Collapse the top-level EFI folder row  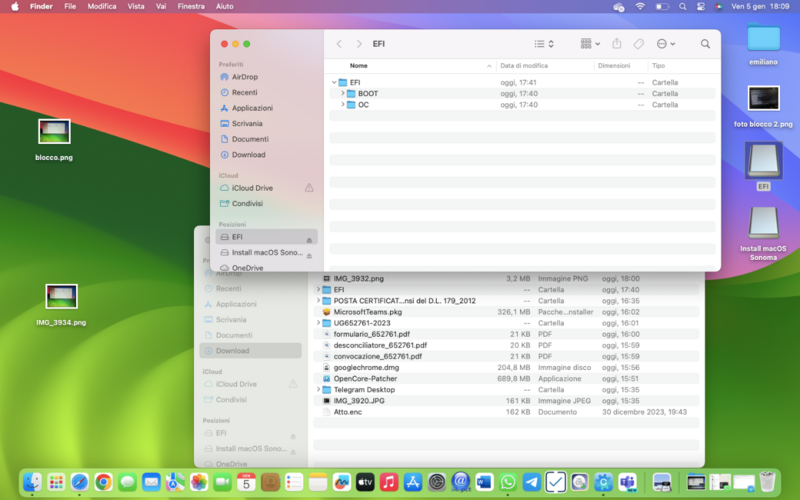[334, 82]
